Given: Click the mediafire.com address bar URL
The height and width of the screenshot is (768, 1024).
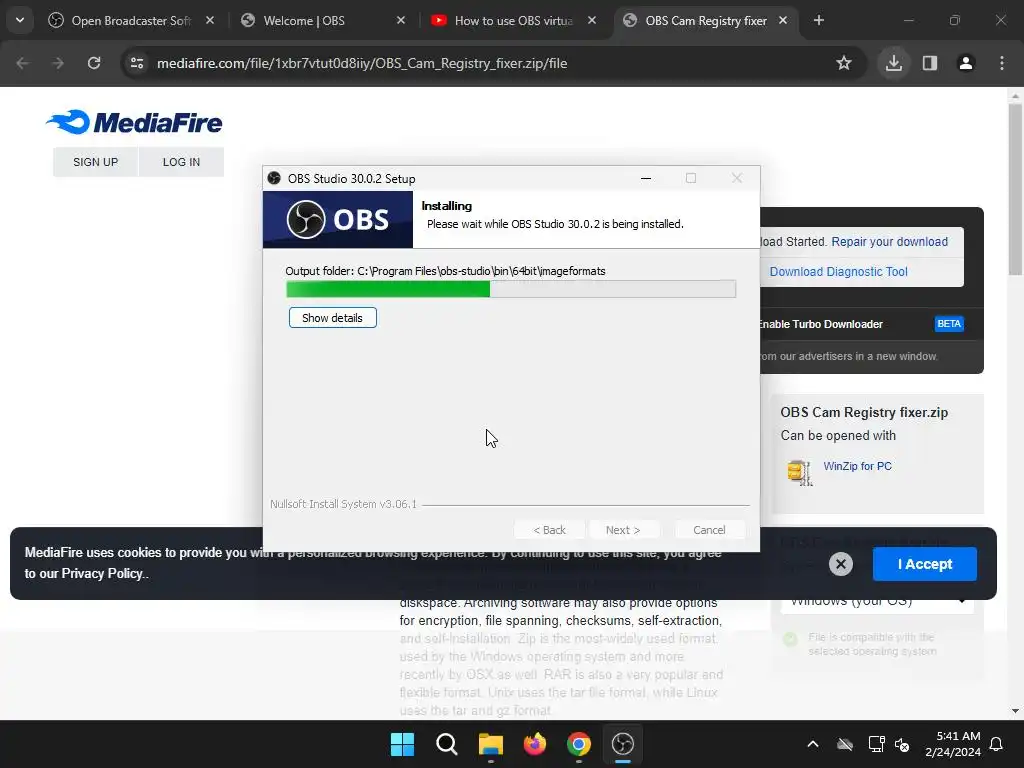Looking at the screenshot, I should pos(362,63).
